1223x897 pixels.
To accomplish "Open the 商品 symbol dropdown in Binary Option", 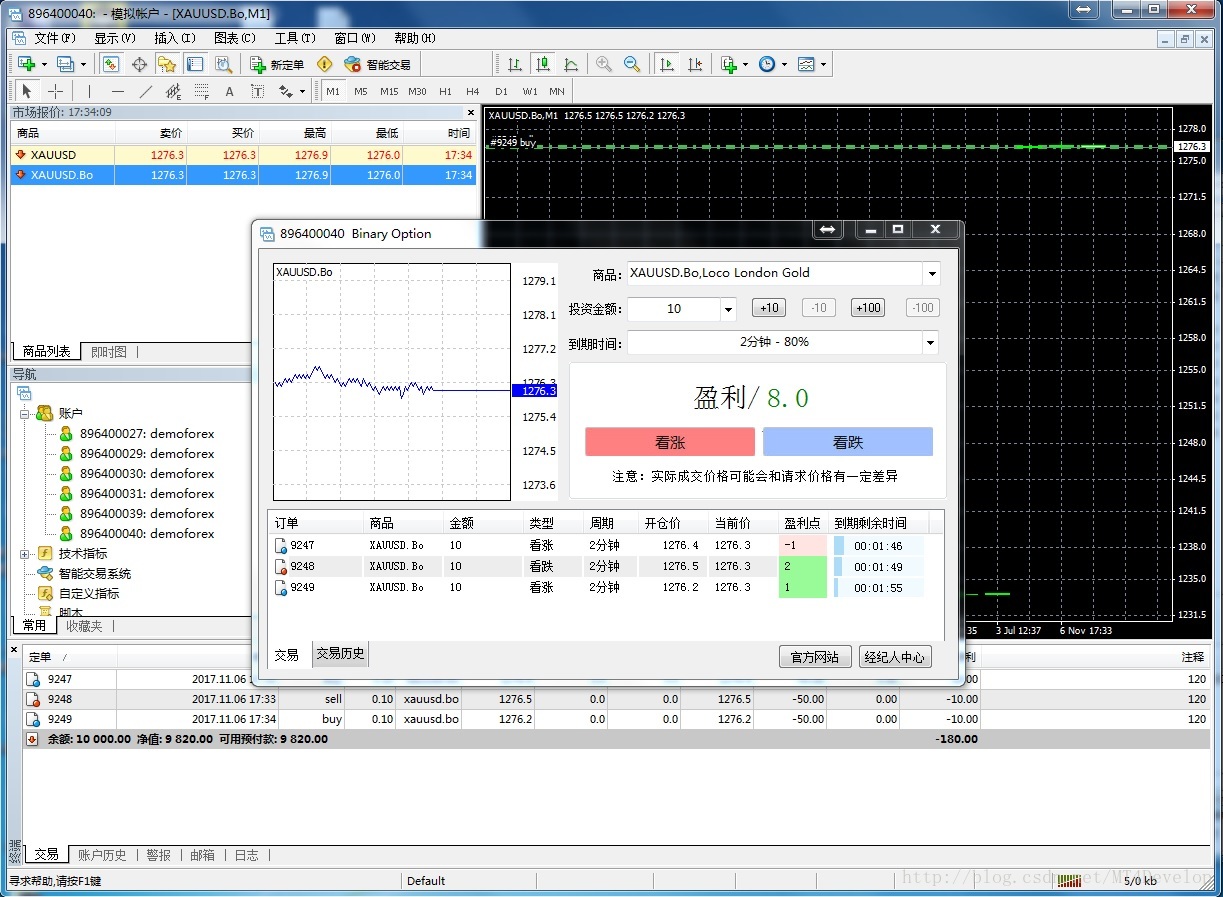I will click(931, 273).
